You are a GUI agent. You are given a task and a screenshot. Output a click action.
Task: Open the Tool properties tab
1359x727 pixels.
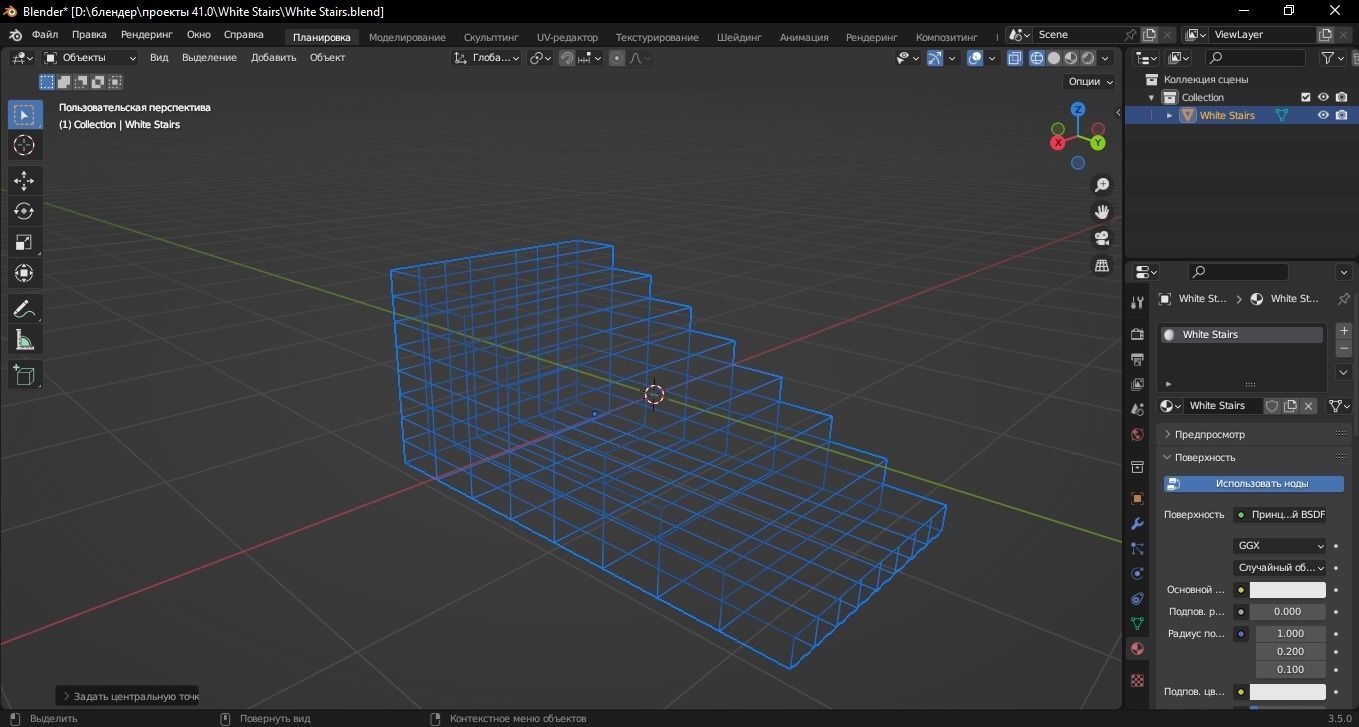coord(1137,302)
